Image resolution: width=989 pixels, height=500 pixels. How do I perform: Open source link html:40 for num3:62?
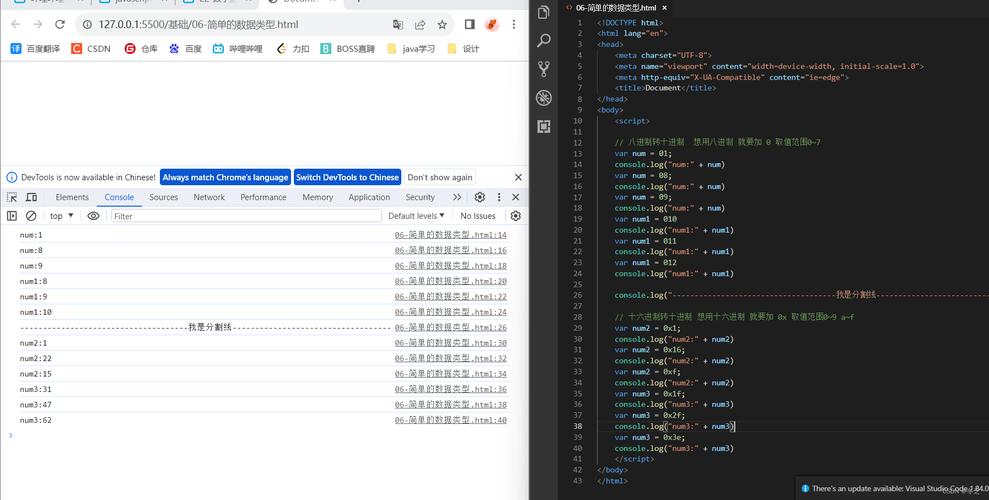point(450,420)
